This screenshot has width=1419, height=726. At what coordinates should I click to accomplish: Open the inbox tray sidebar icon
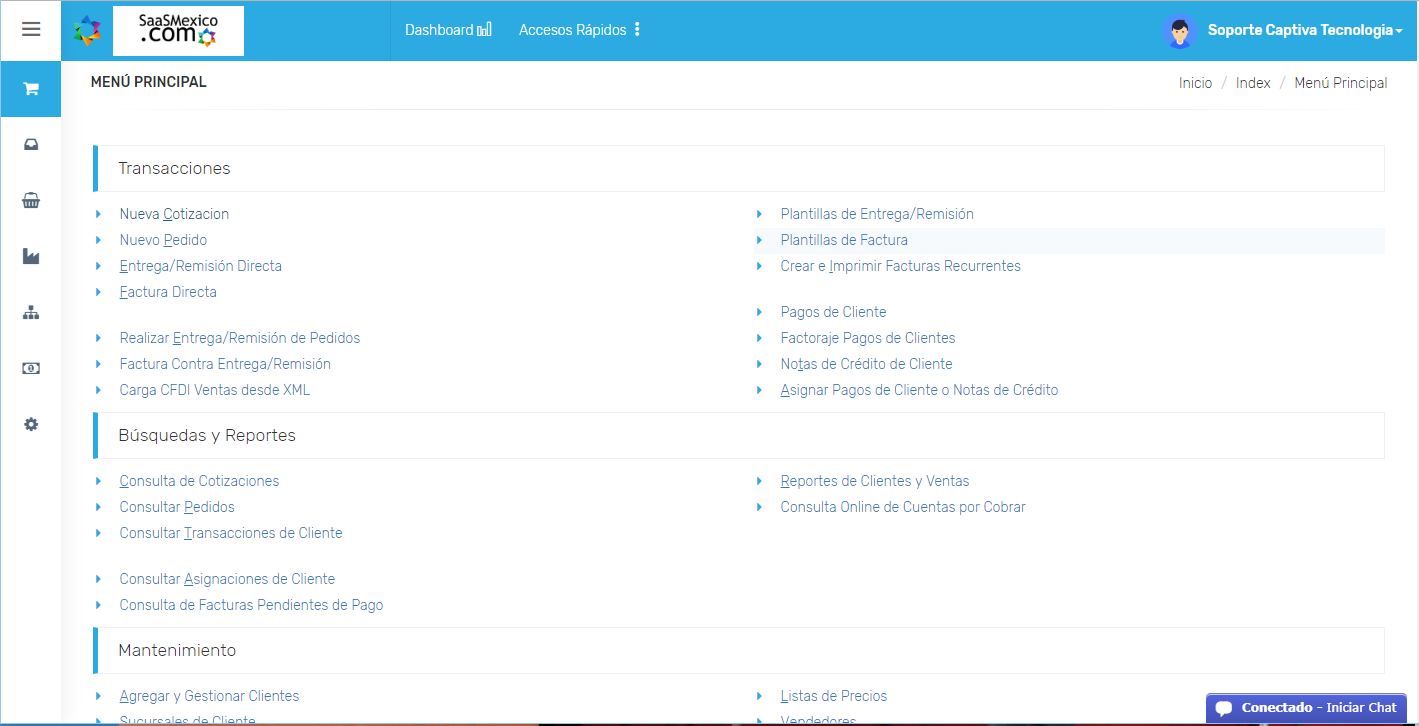pos(31,145)
